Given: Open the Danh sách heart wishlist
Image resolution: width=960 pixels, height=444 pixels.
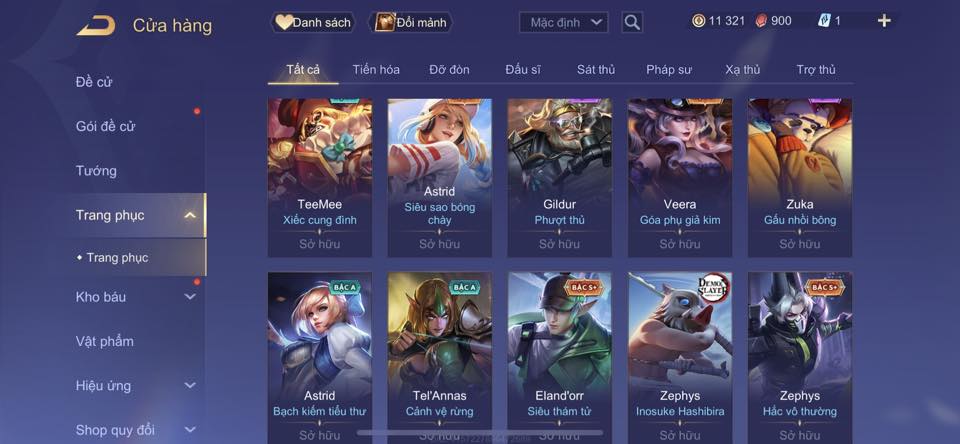Looking at the screenshot, I should [313, 23].
